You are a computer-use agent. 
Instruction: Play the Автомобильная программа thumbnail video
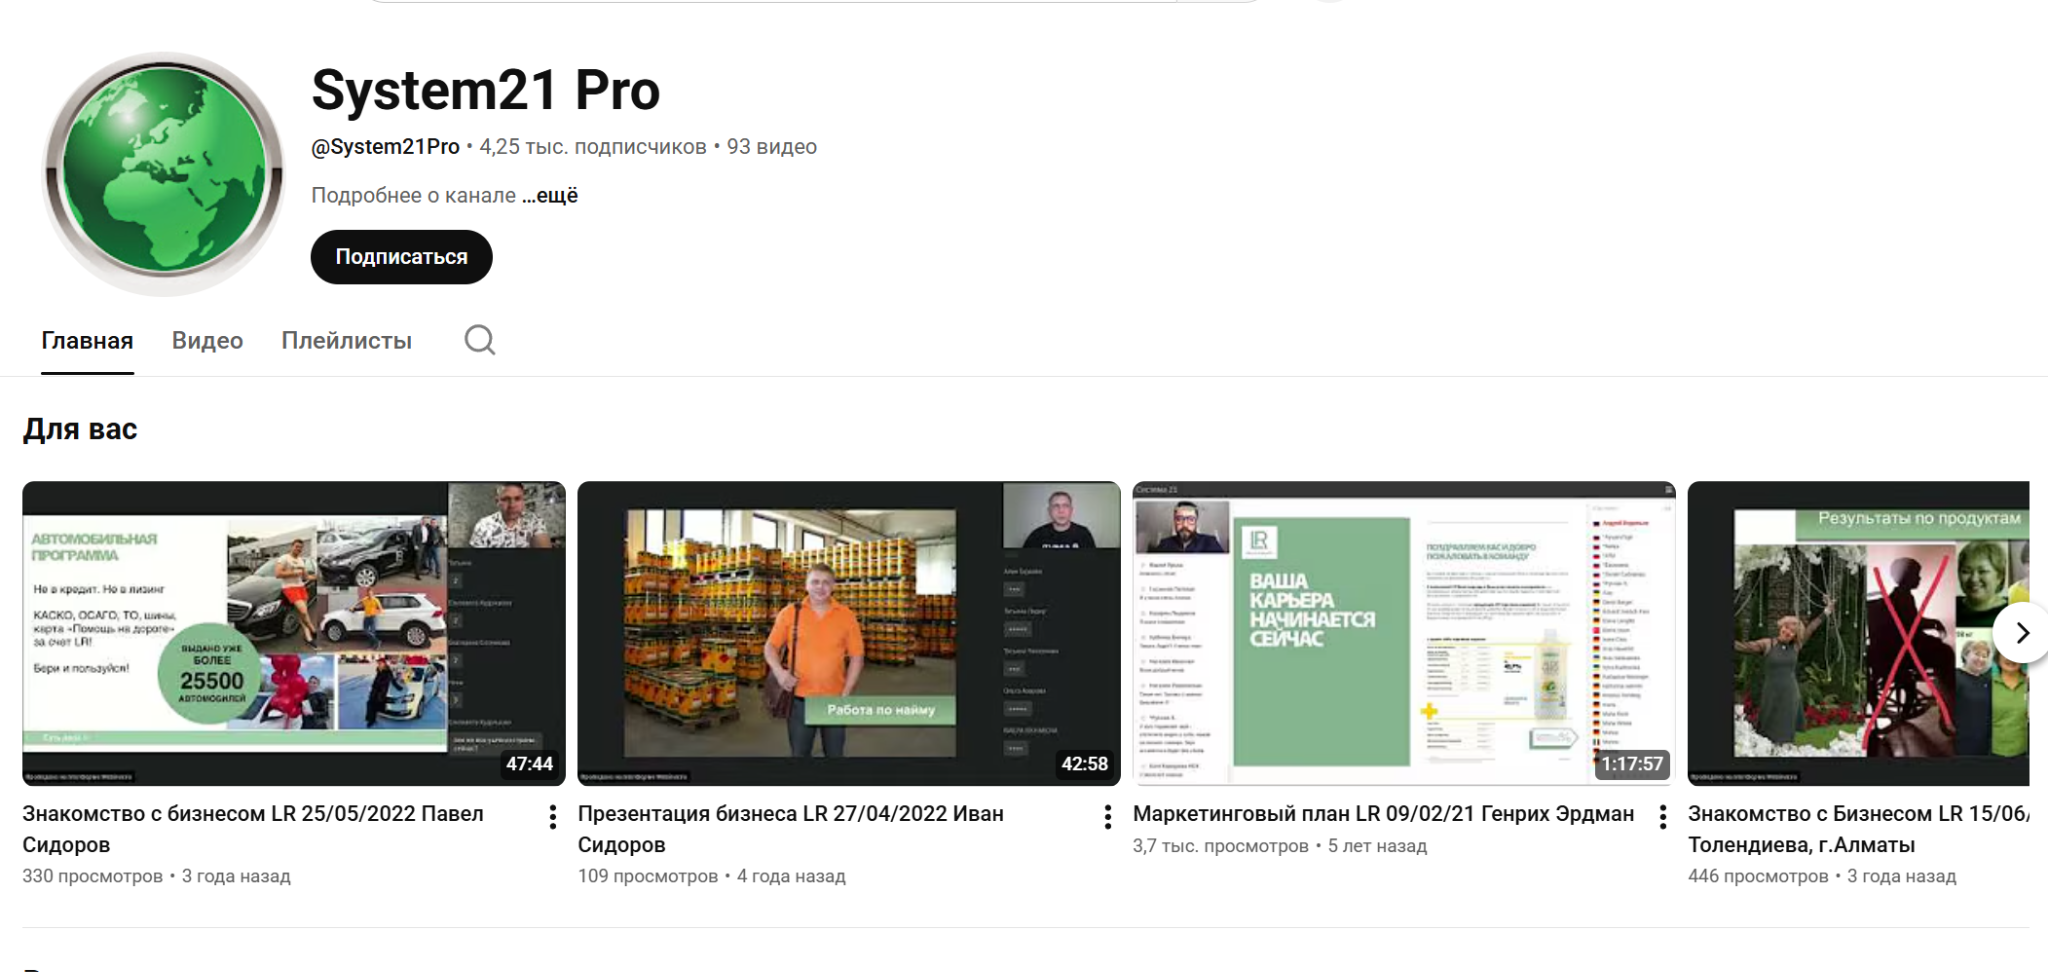click(x=294, y=633)
